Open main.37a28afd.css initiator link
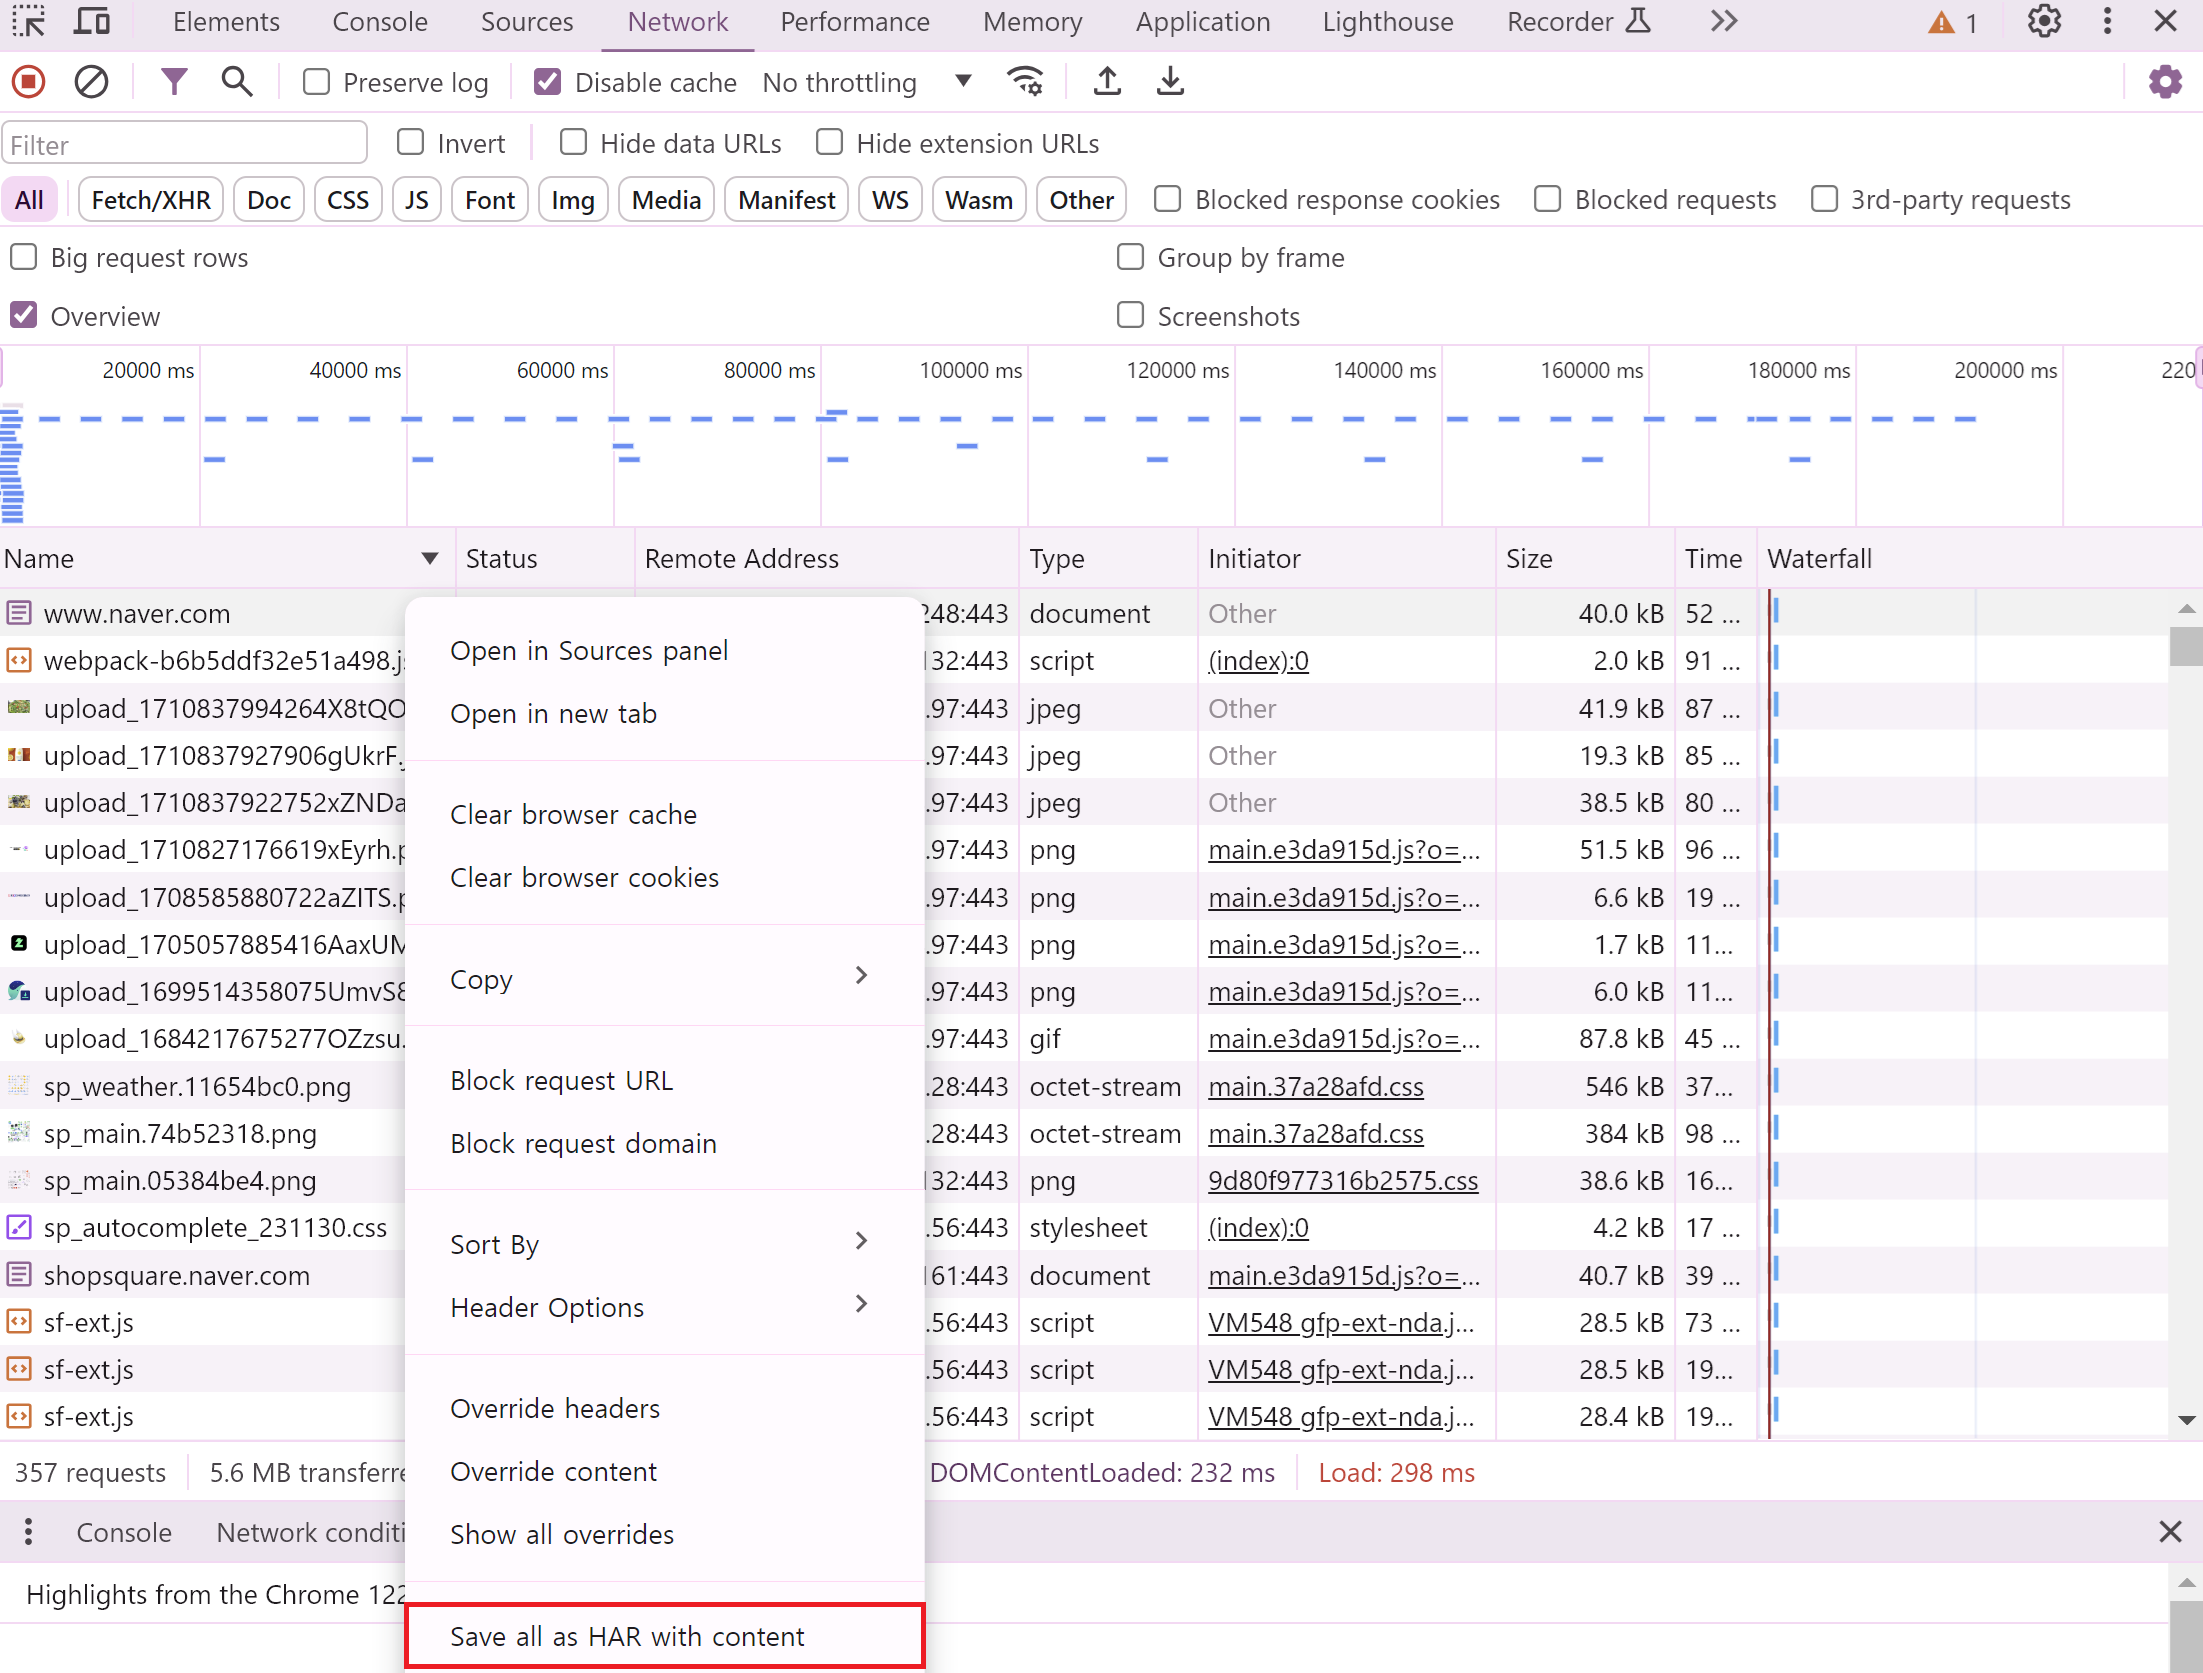 [x=1315, y=1086]
